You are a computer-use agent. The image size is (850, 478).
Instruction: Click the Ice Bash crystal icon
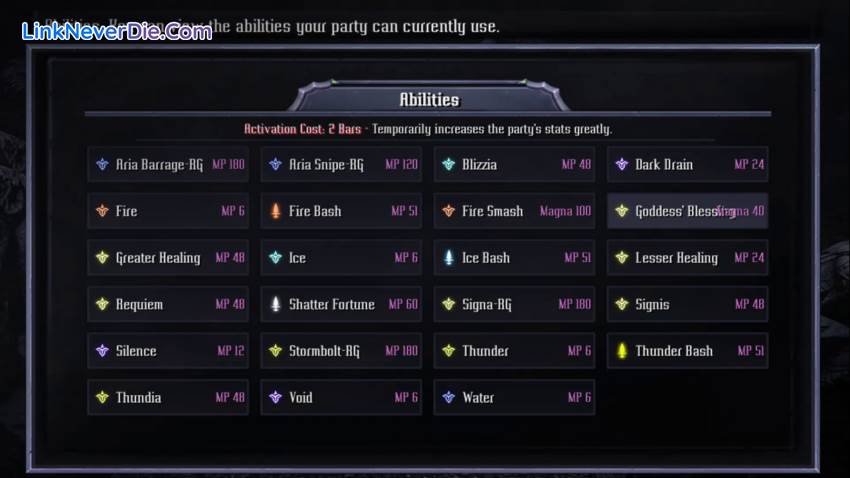[448, 258]
